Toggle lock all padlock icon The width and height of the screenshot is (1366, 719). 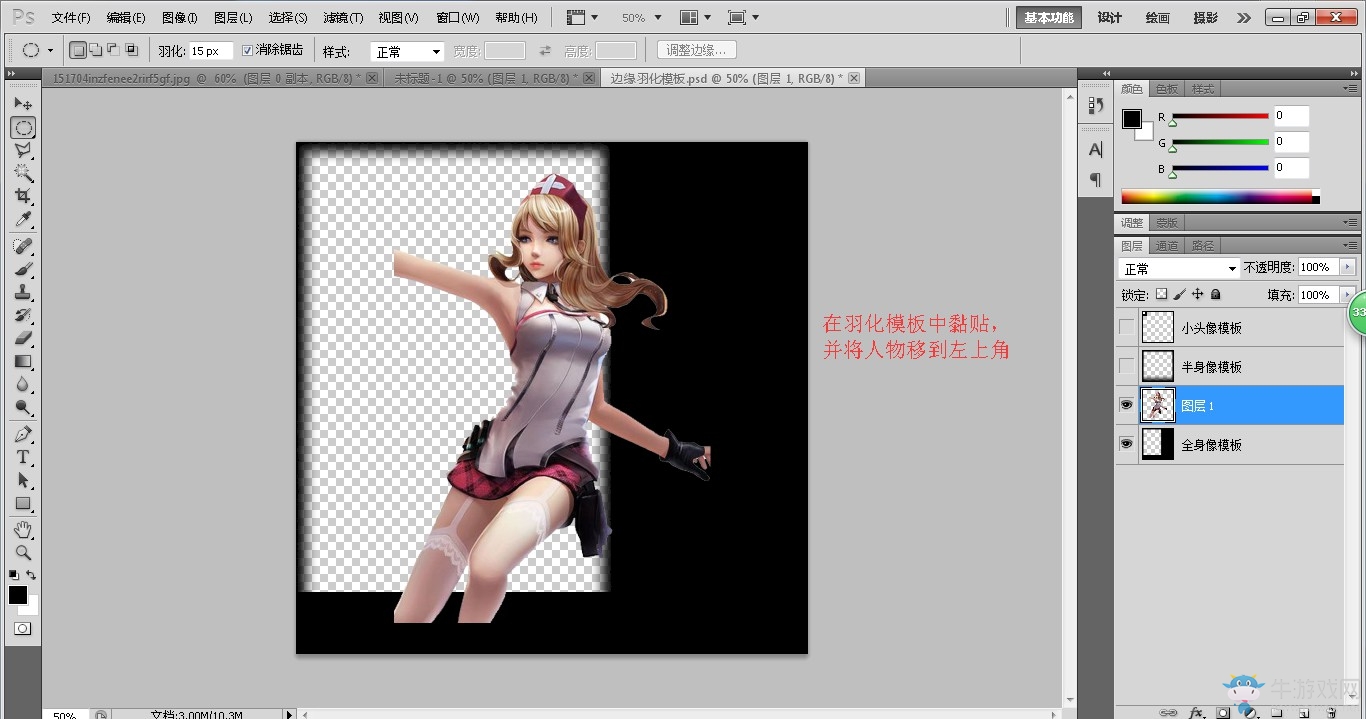[x=1215, y=295]
